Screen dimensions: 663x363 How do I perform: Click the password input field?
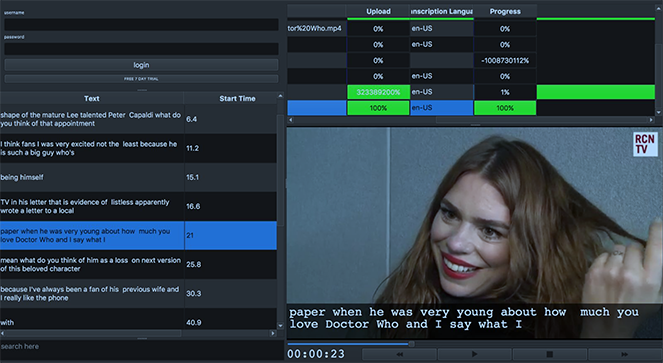[141, 49]
